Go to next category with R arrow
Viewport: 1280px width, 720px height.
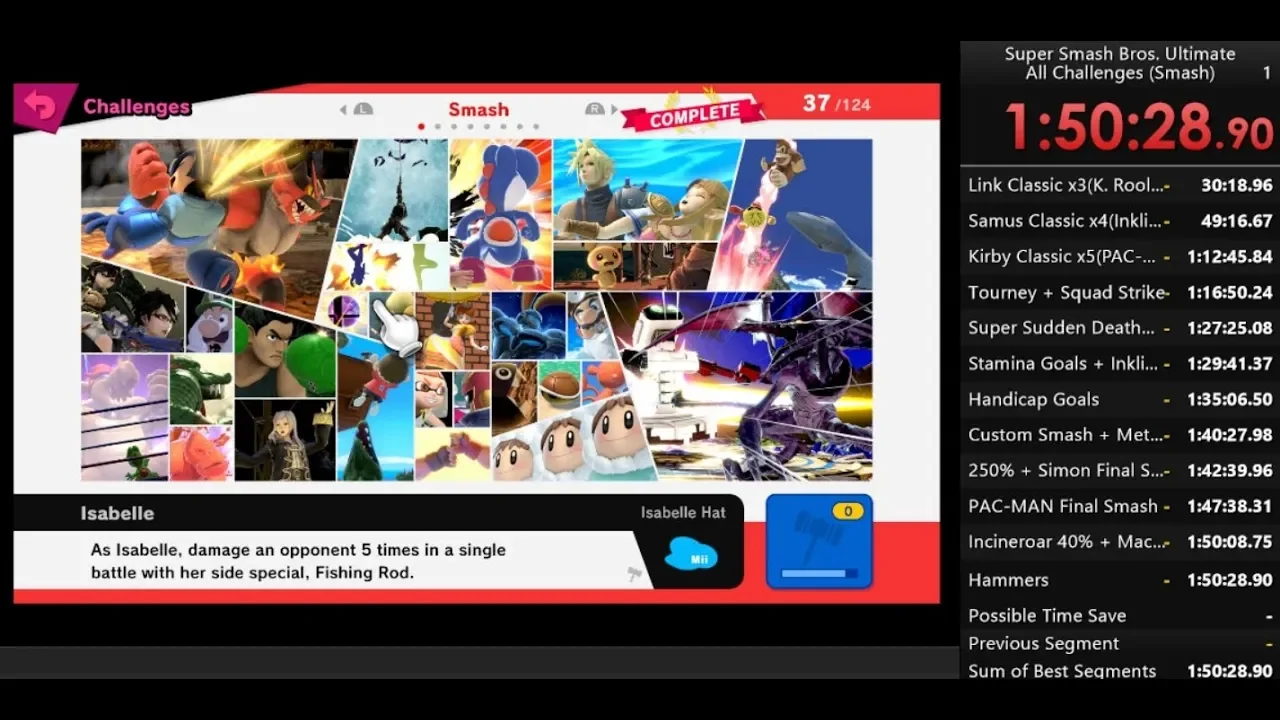tap(601, 109)
